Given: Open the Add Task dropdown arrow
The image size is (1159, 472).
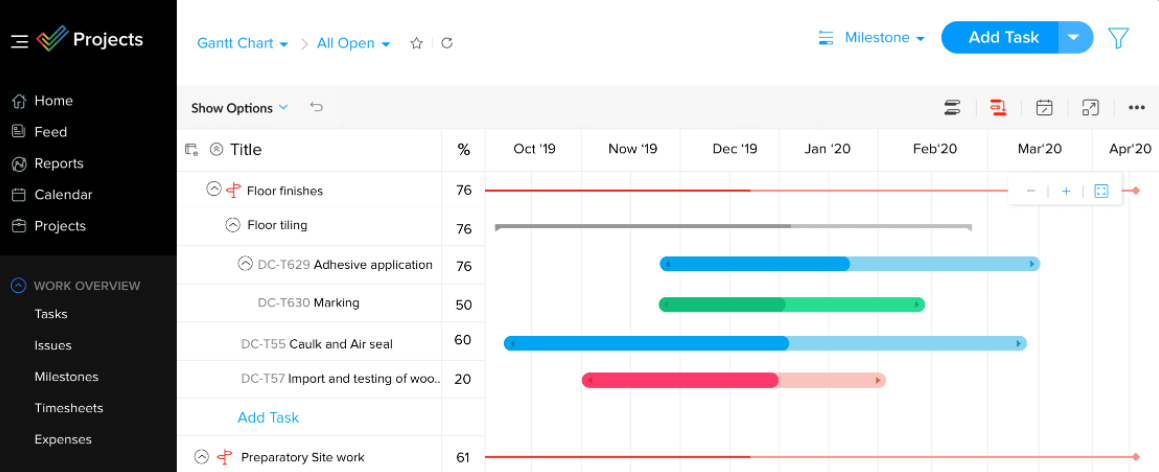Looking at the screenshot, I should coord(1073,38).
